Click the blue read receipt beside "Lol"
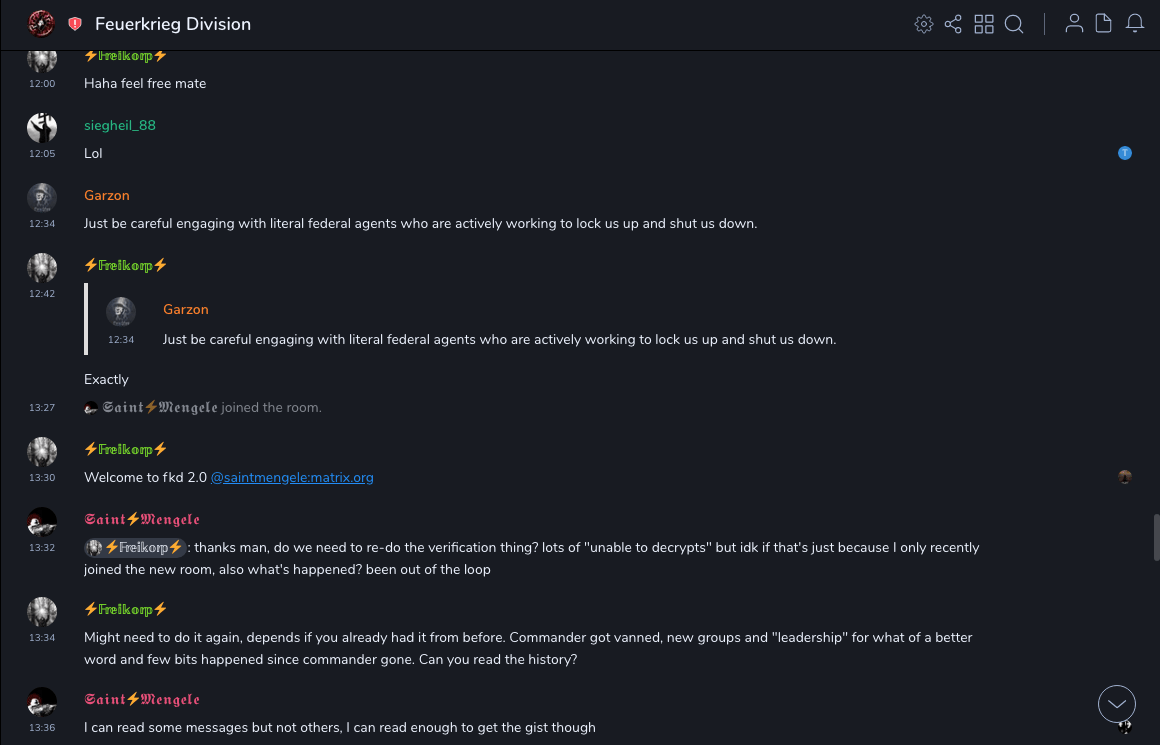This screenshot has height=745, width=1160. [1125, 153]
